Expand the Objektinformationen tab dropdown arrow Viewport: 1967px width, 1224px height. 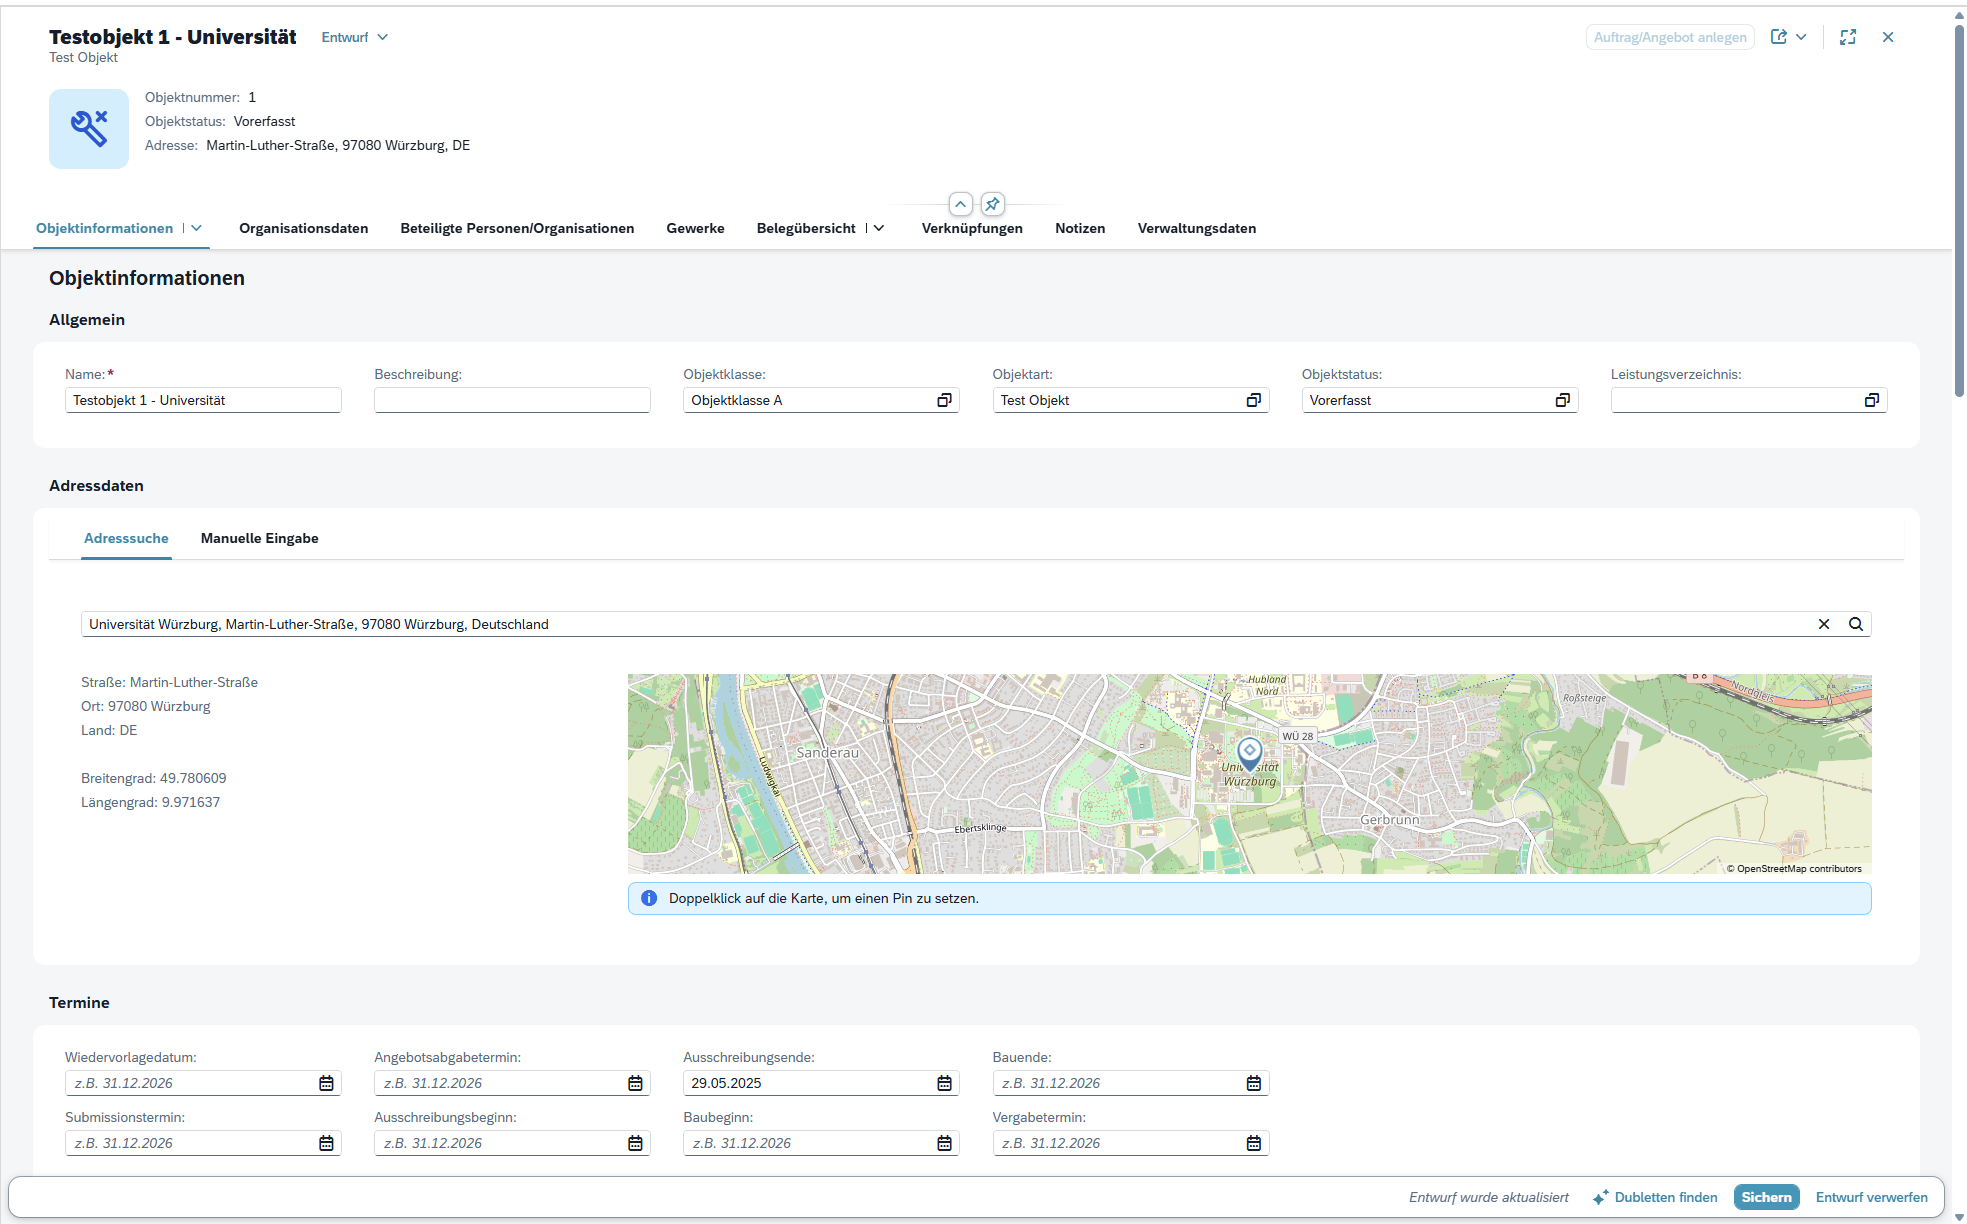197,228
